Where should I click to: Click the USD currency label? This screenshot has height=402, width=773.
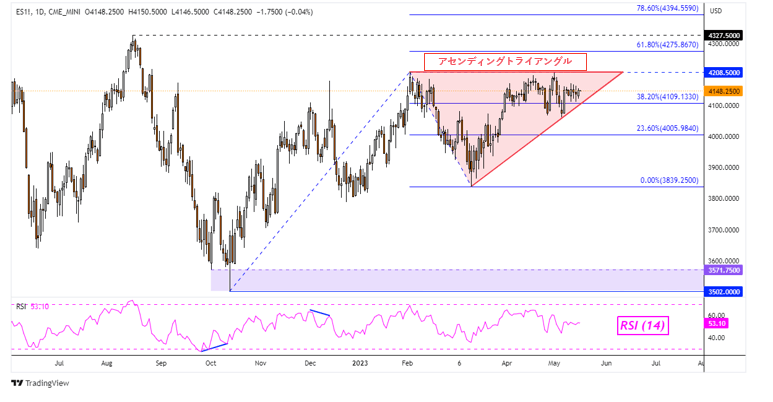(x=715, y=11)
